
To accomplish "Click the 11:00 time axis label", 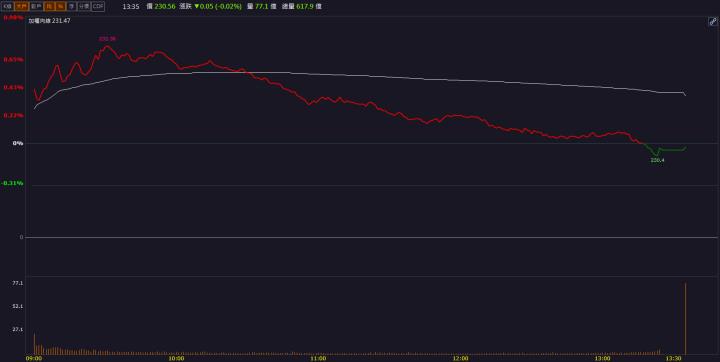I will (x=318, y=358).
